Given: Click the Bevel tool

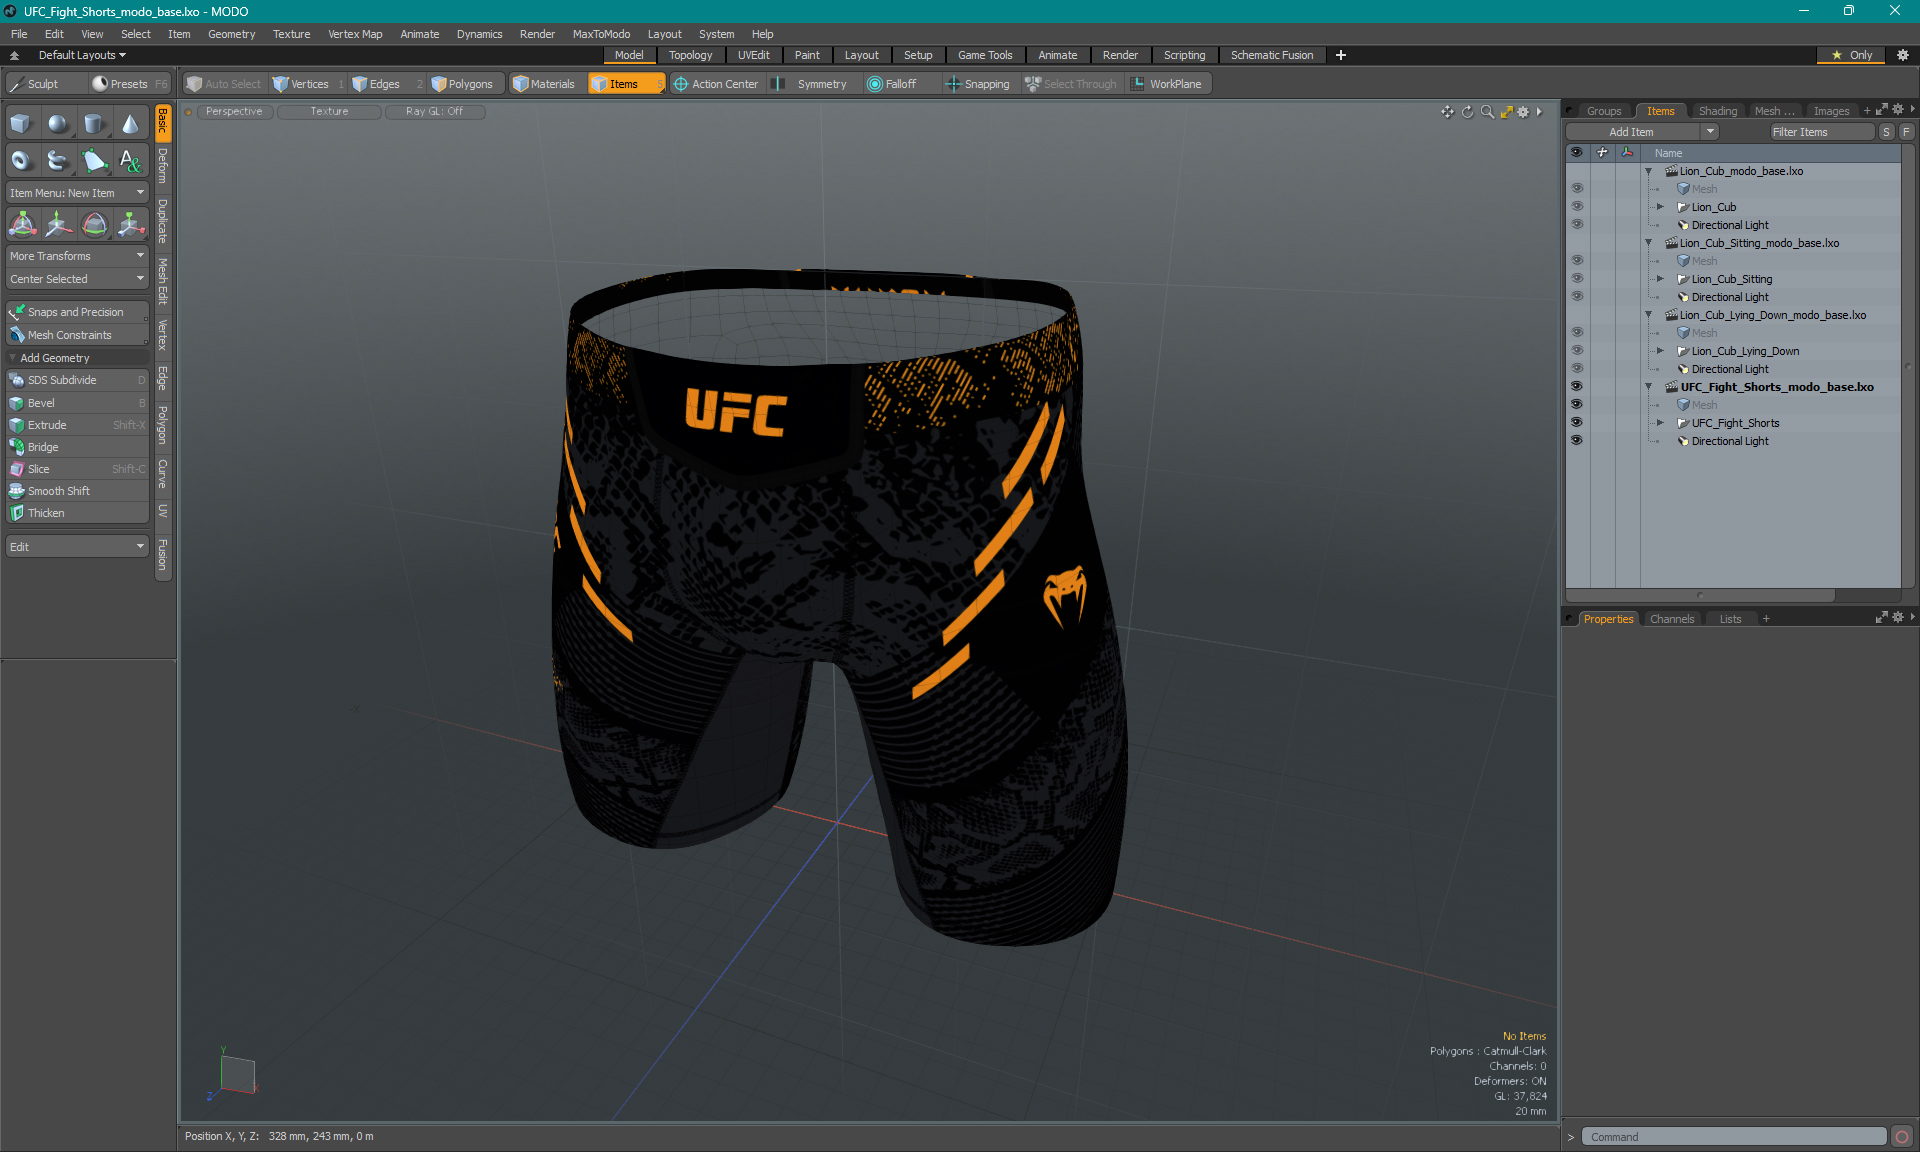Looking at the screenshot, I should point(77,403).
